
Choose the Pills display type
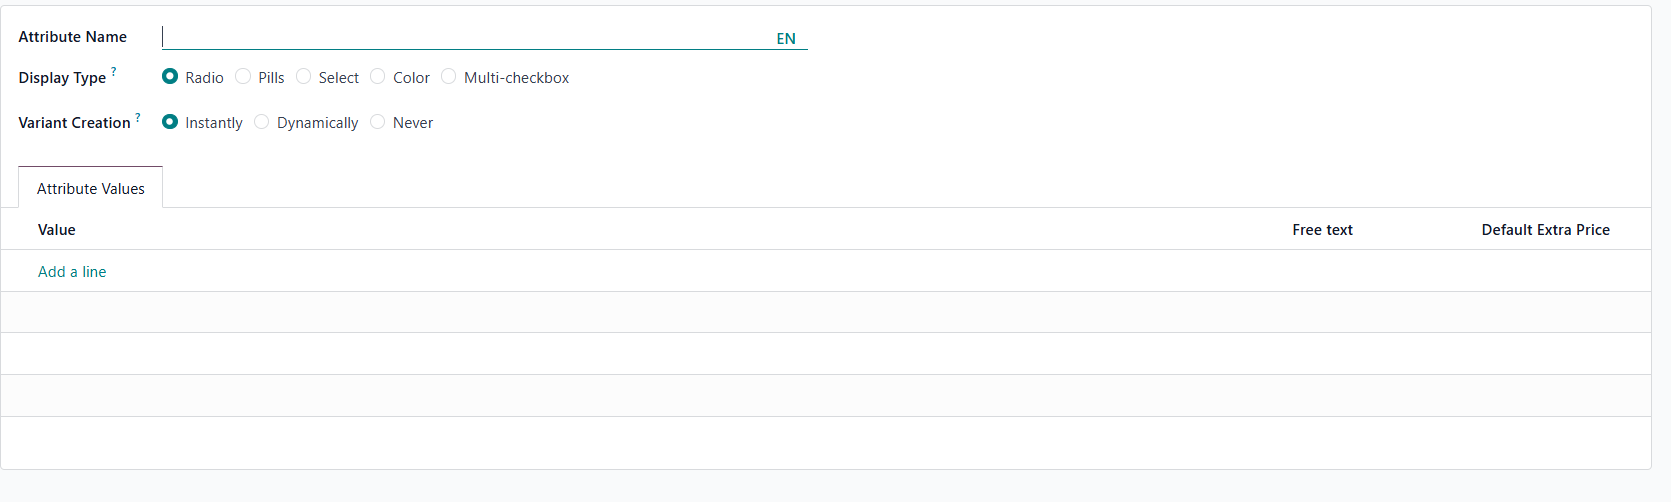(243, 76)
